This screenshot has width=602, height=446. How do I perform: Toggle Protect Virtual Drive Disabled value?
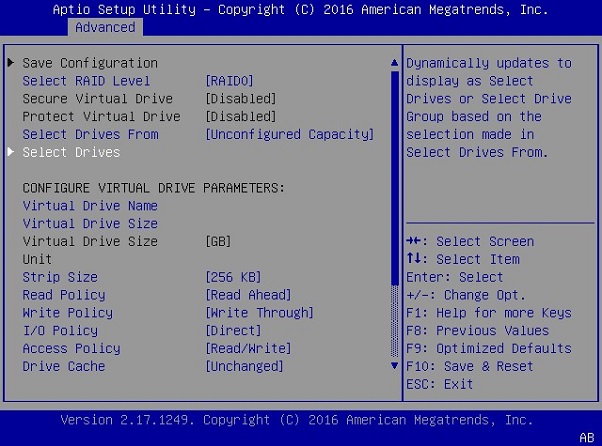(240, 117)
